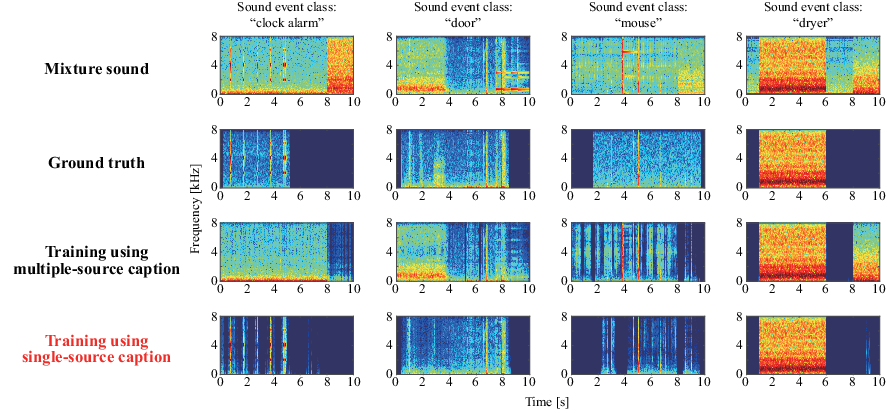
Task: View door multiple-source caption spectrogram
Action: coord(463,252)
